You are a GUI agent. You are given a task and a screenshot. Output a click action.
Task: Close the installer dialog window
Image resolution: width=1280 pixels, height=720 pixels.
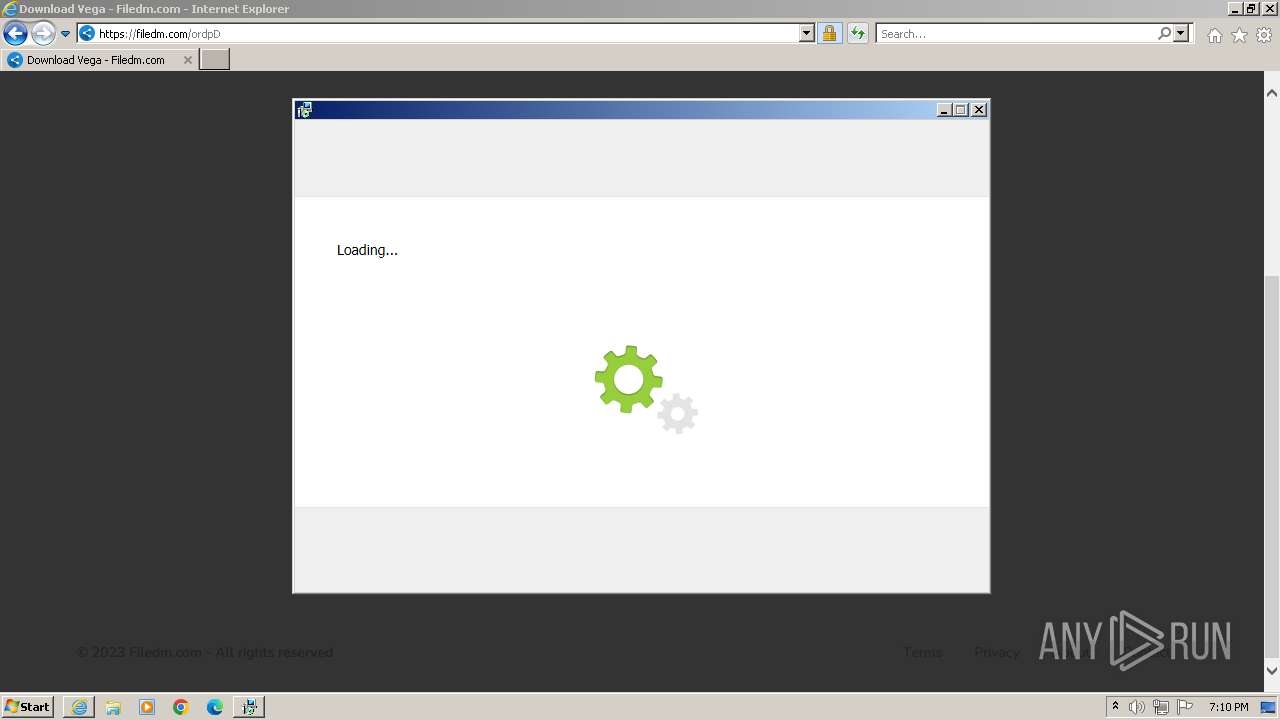(x=979, y=110)
